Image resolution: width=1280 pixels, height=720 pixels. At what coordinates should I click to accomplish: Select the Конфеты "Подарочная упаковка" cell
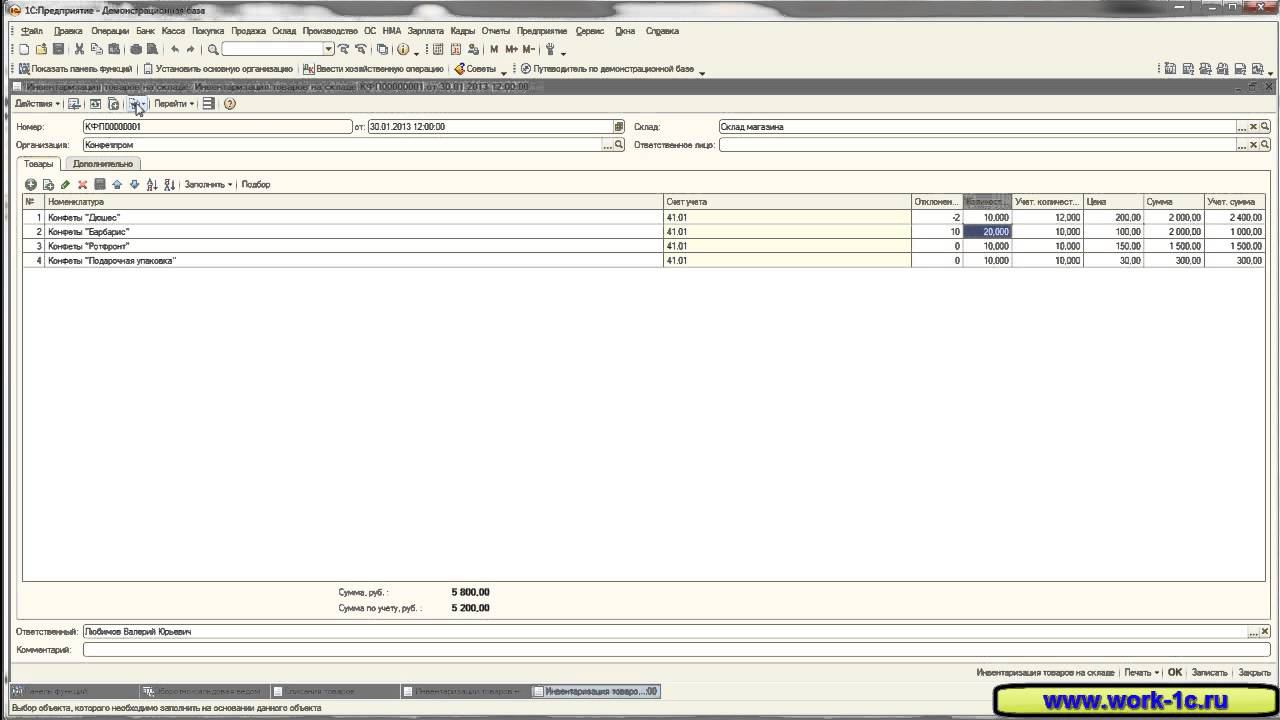click(355, 261)
